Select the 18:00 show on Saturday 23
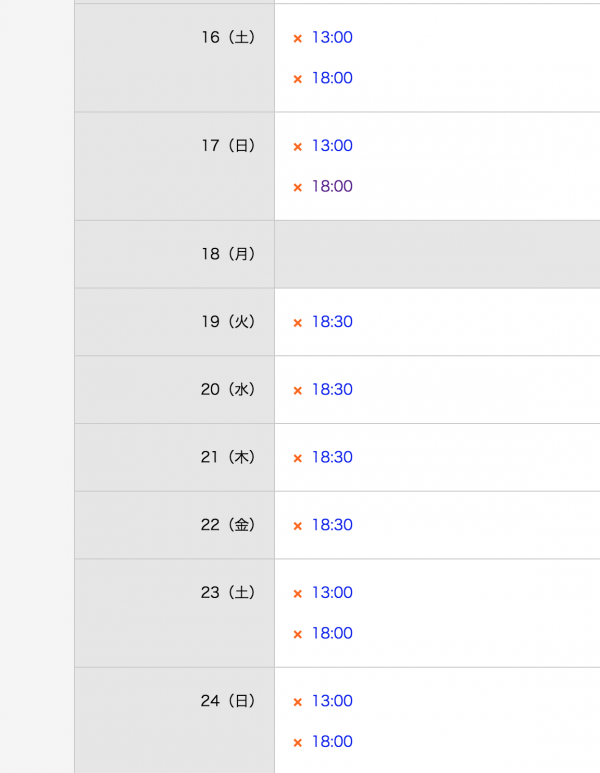600x773 pixels. pos(332,633)
